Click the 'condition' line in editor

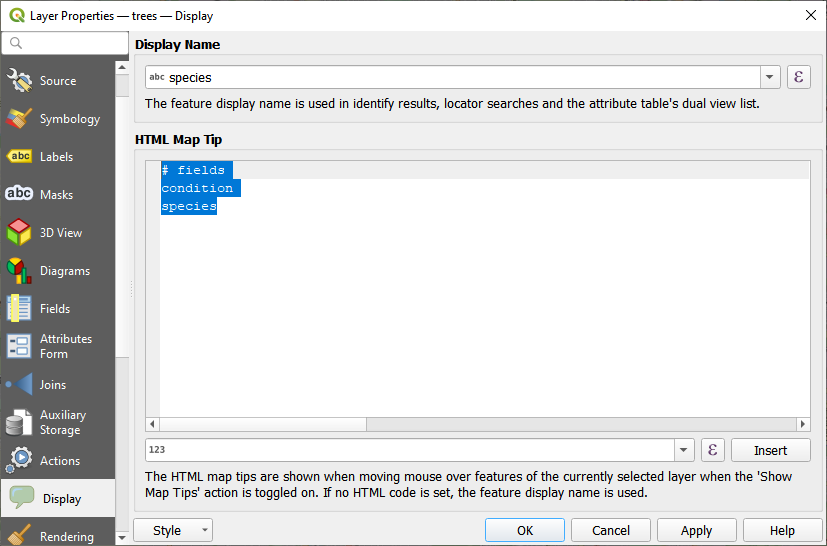(197, 188)
